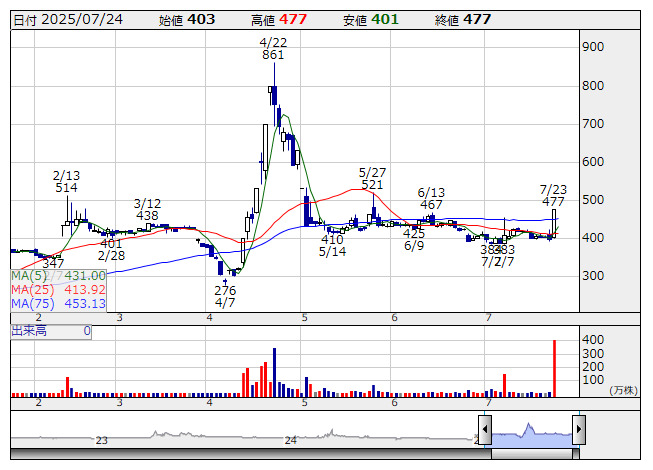
Task: Click the 出来高 volume label box
Action: point(51,332)
